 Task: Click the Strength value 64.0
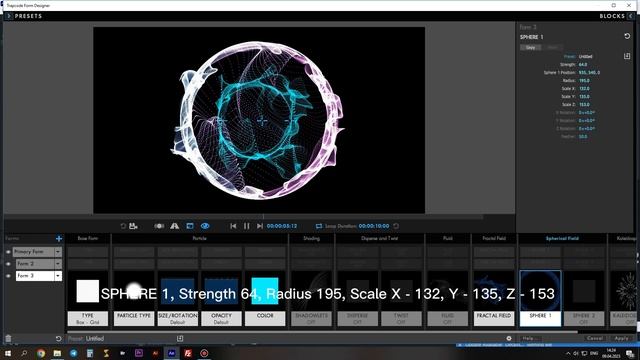pyautogui.click(x=583, y=64)
